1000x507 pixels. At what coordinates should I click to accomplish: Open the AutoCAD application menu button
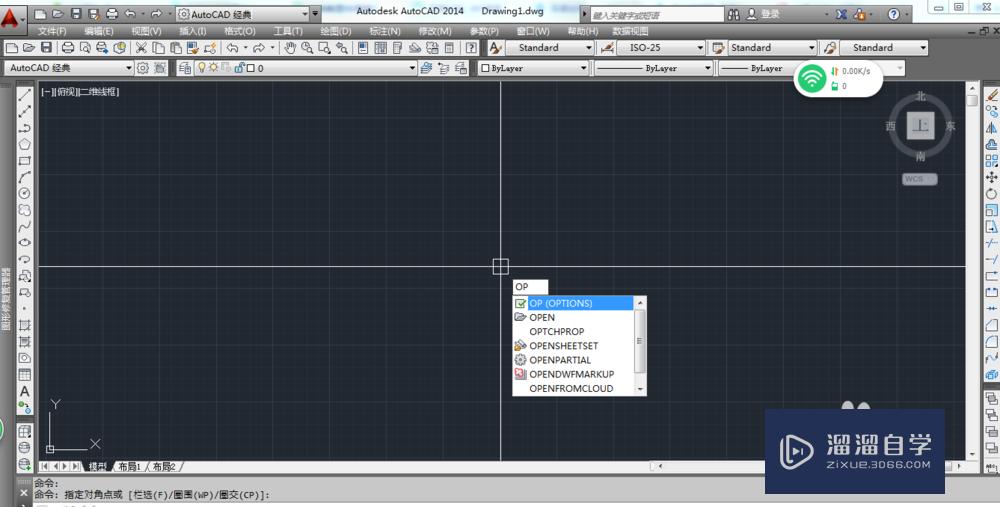pyautogui.click(x=11, y=18)
